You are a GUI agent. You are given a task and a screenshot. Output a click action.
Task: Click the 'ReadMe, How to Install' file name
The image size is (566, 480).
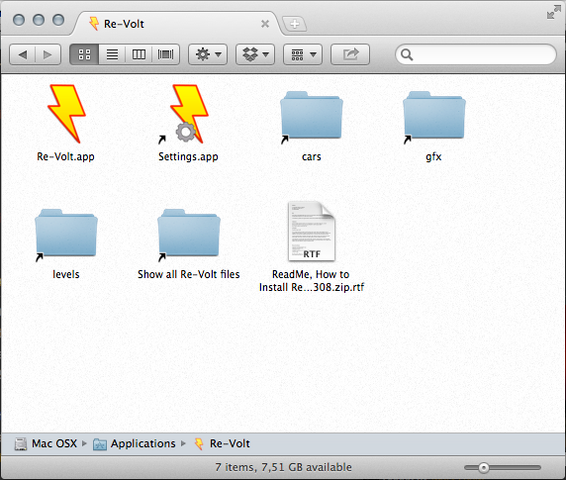click(311, 281)
